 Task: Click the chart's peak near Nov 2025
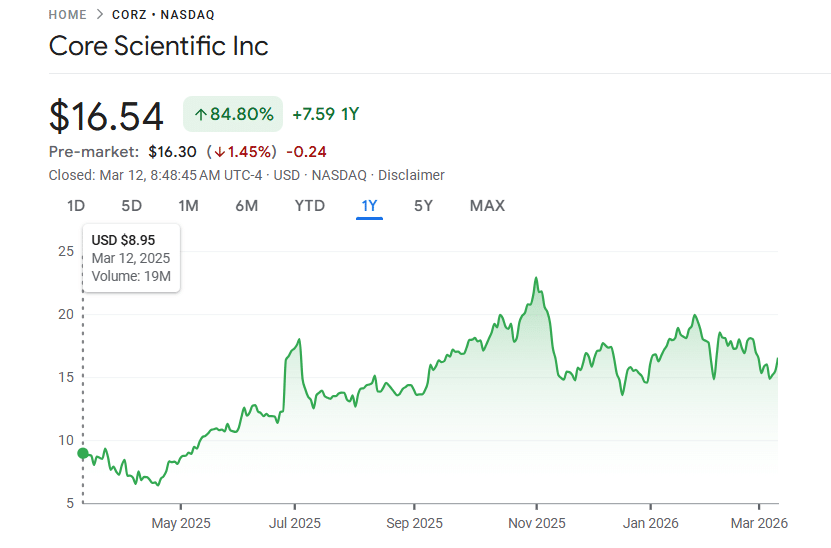tap(537, 278)
